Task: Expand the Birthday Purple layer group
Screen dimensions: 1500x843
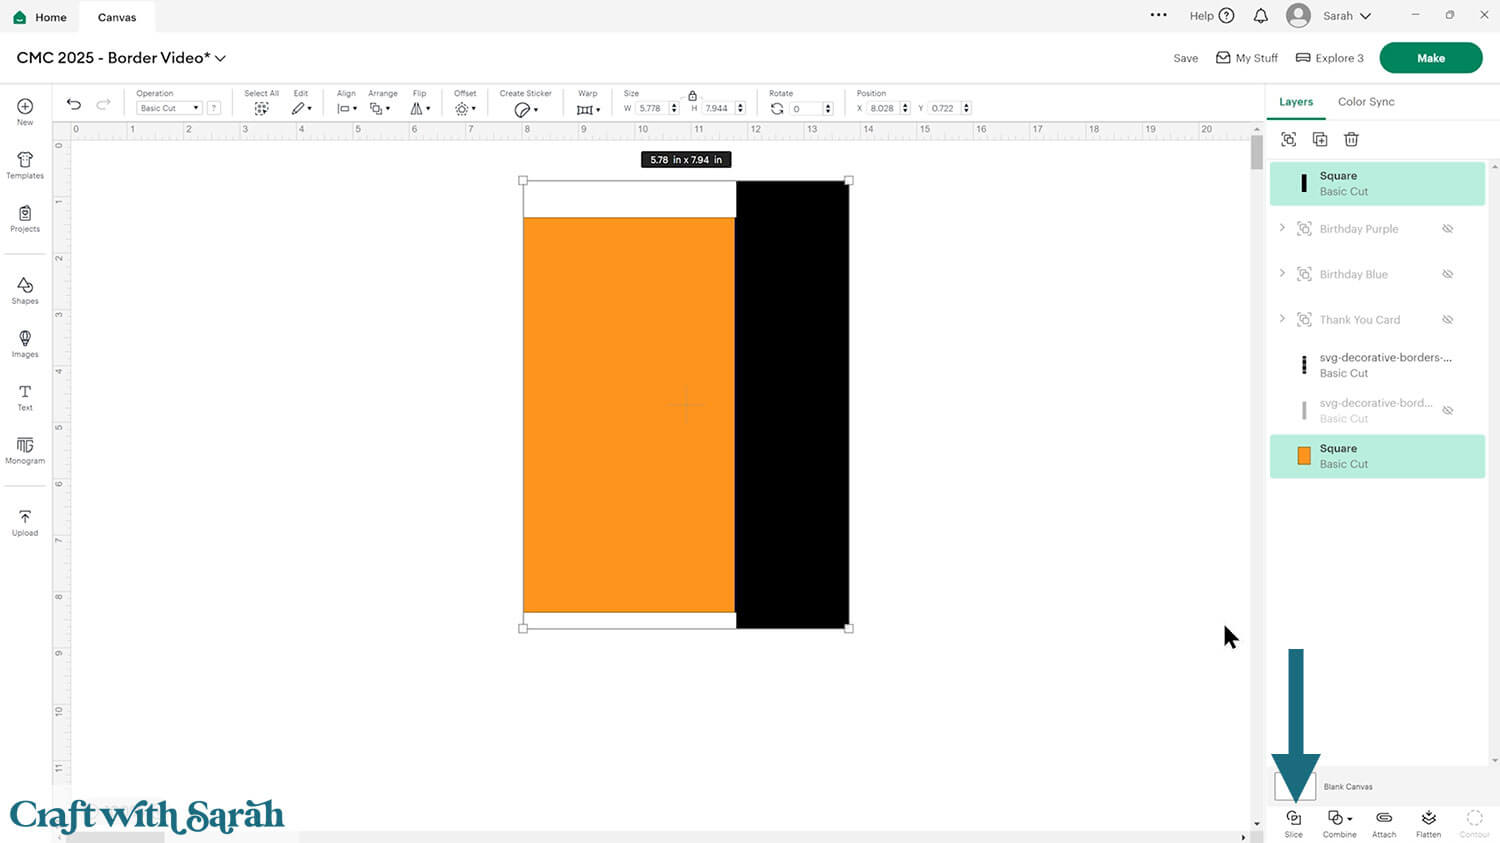Action: [1282, 228]
